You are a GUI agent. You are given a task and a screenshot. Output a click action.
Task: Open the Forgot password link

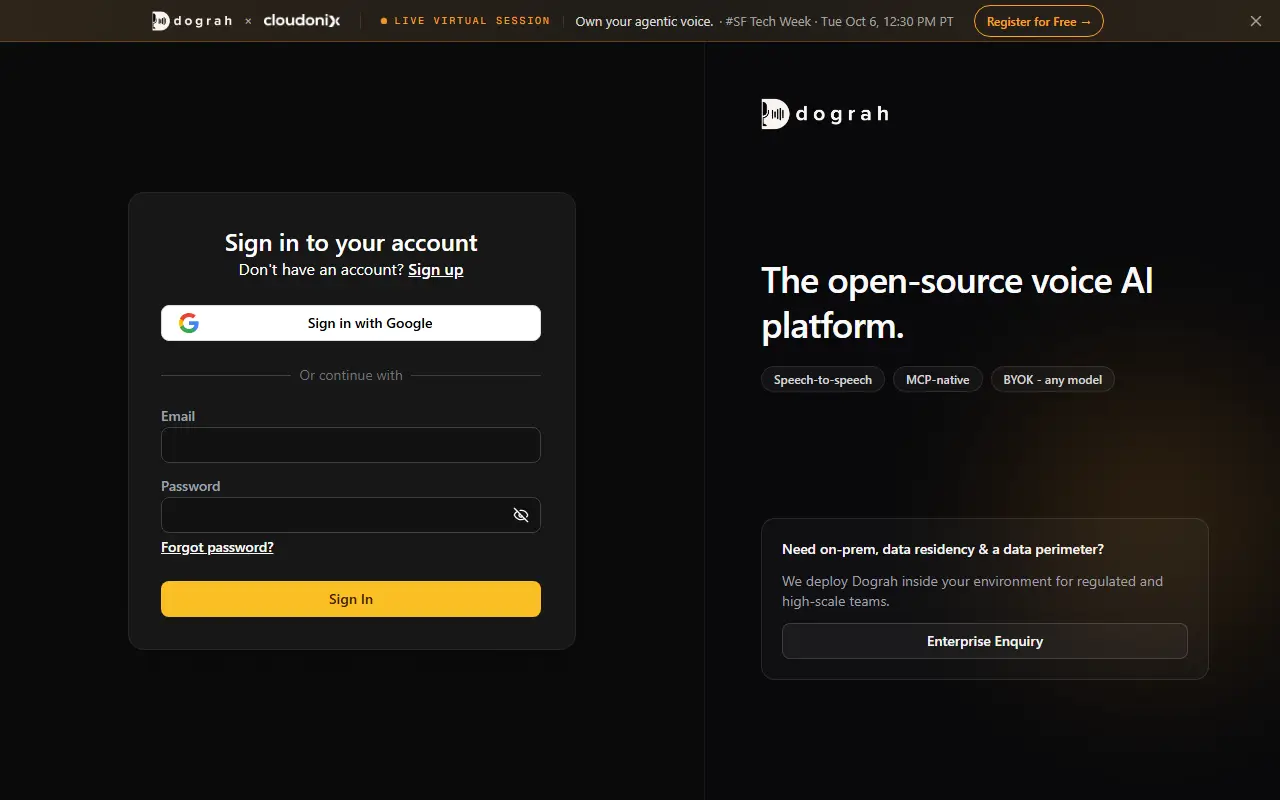pos(217,547)
